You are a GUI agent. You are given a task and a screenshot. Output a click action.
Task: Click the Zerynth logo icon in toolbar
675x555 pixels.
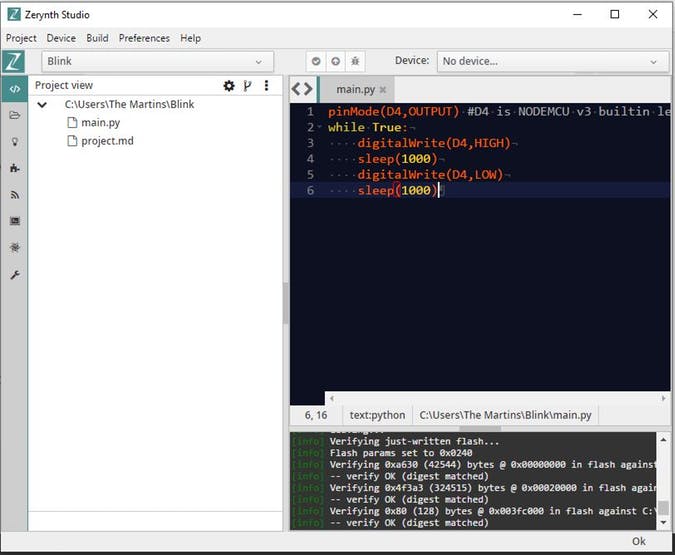click(13, 62)
